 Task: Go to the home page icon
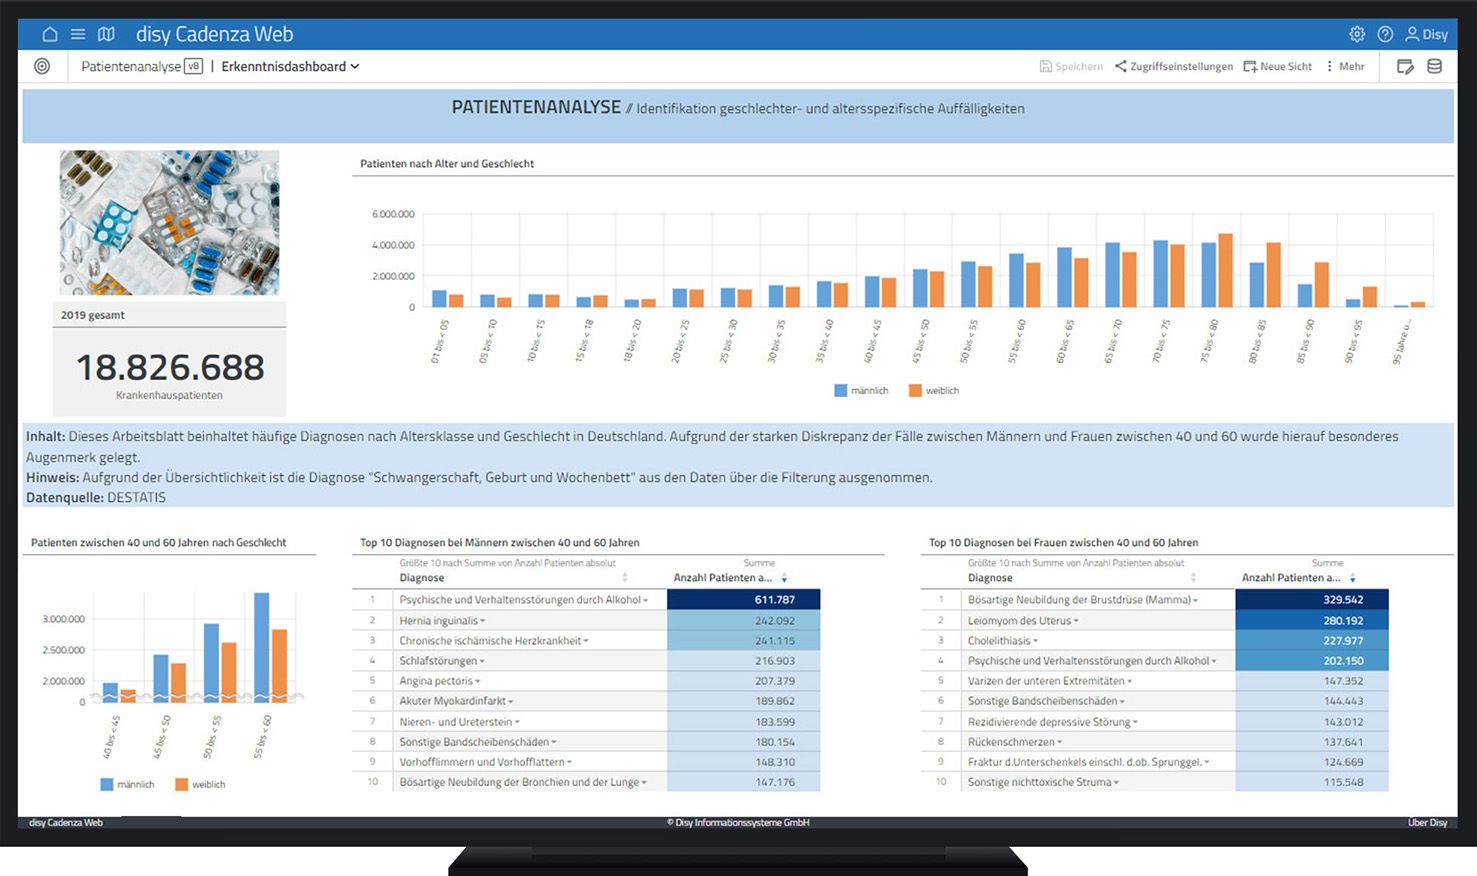click(50, 34)
